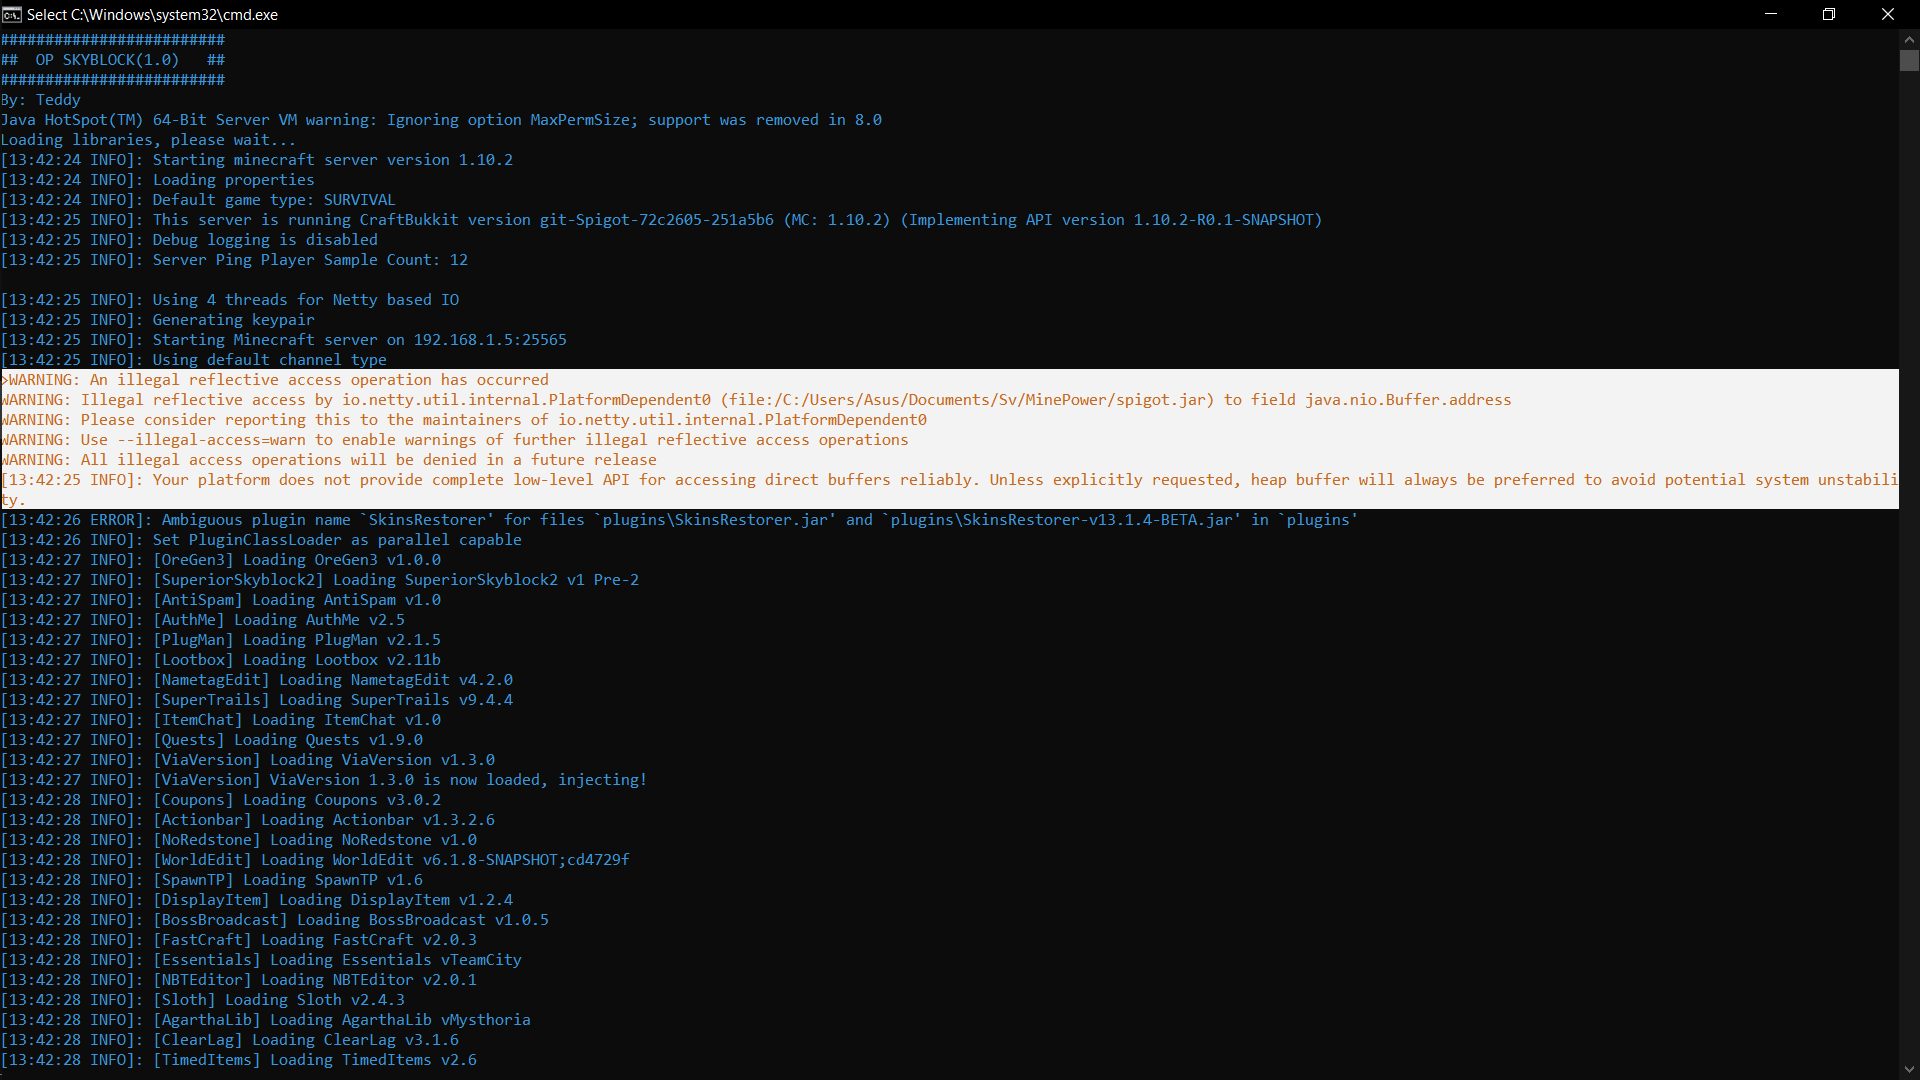Click the OP SKYBLOCK(1.0) banner line
This screenshot has height=1080, width=1920.
107,60
